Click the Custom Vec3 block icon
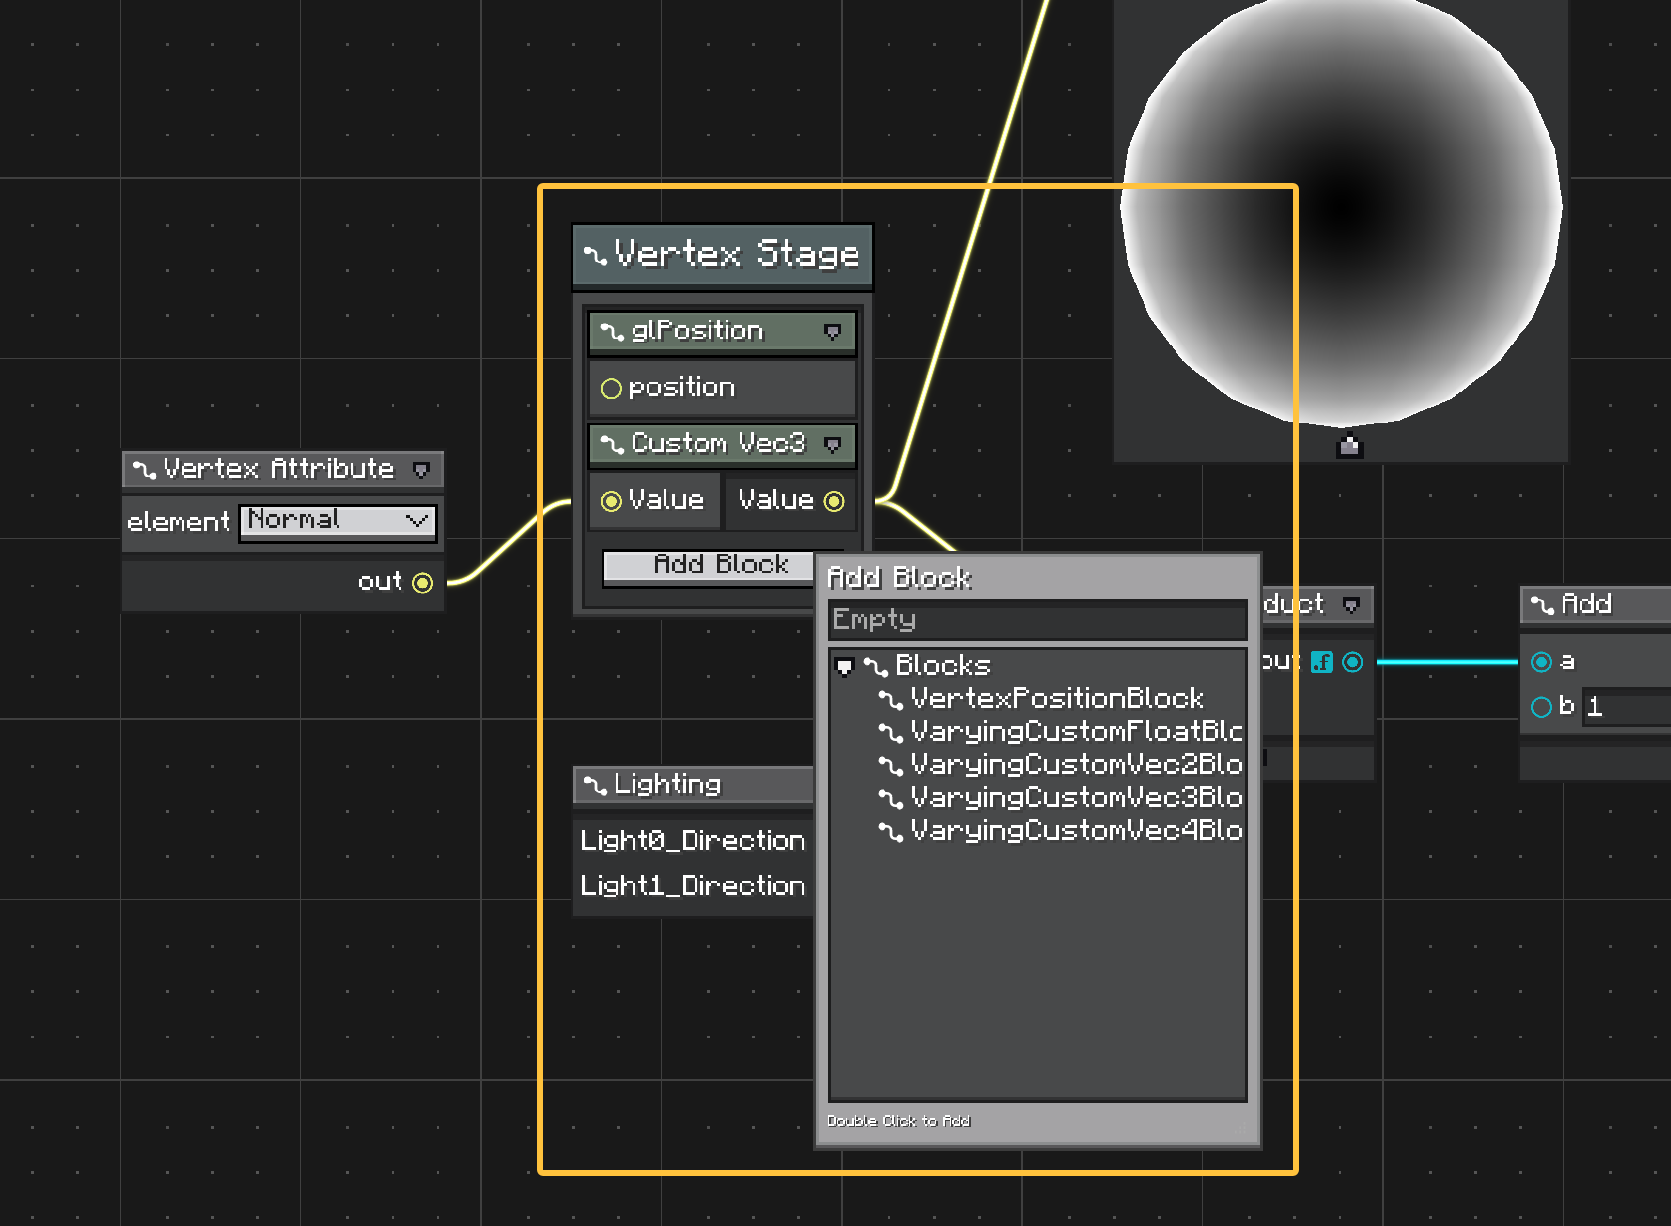The image size is (1671, 1226). click(x=611, y=445)
